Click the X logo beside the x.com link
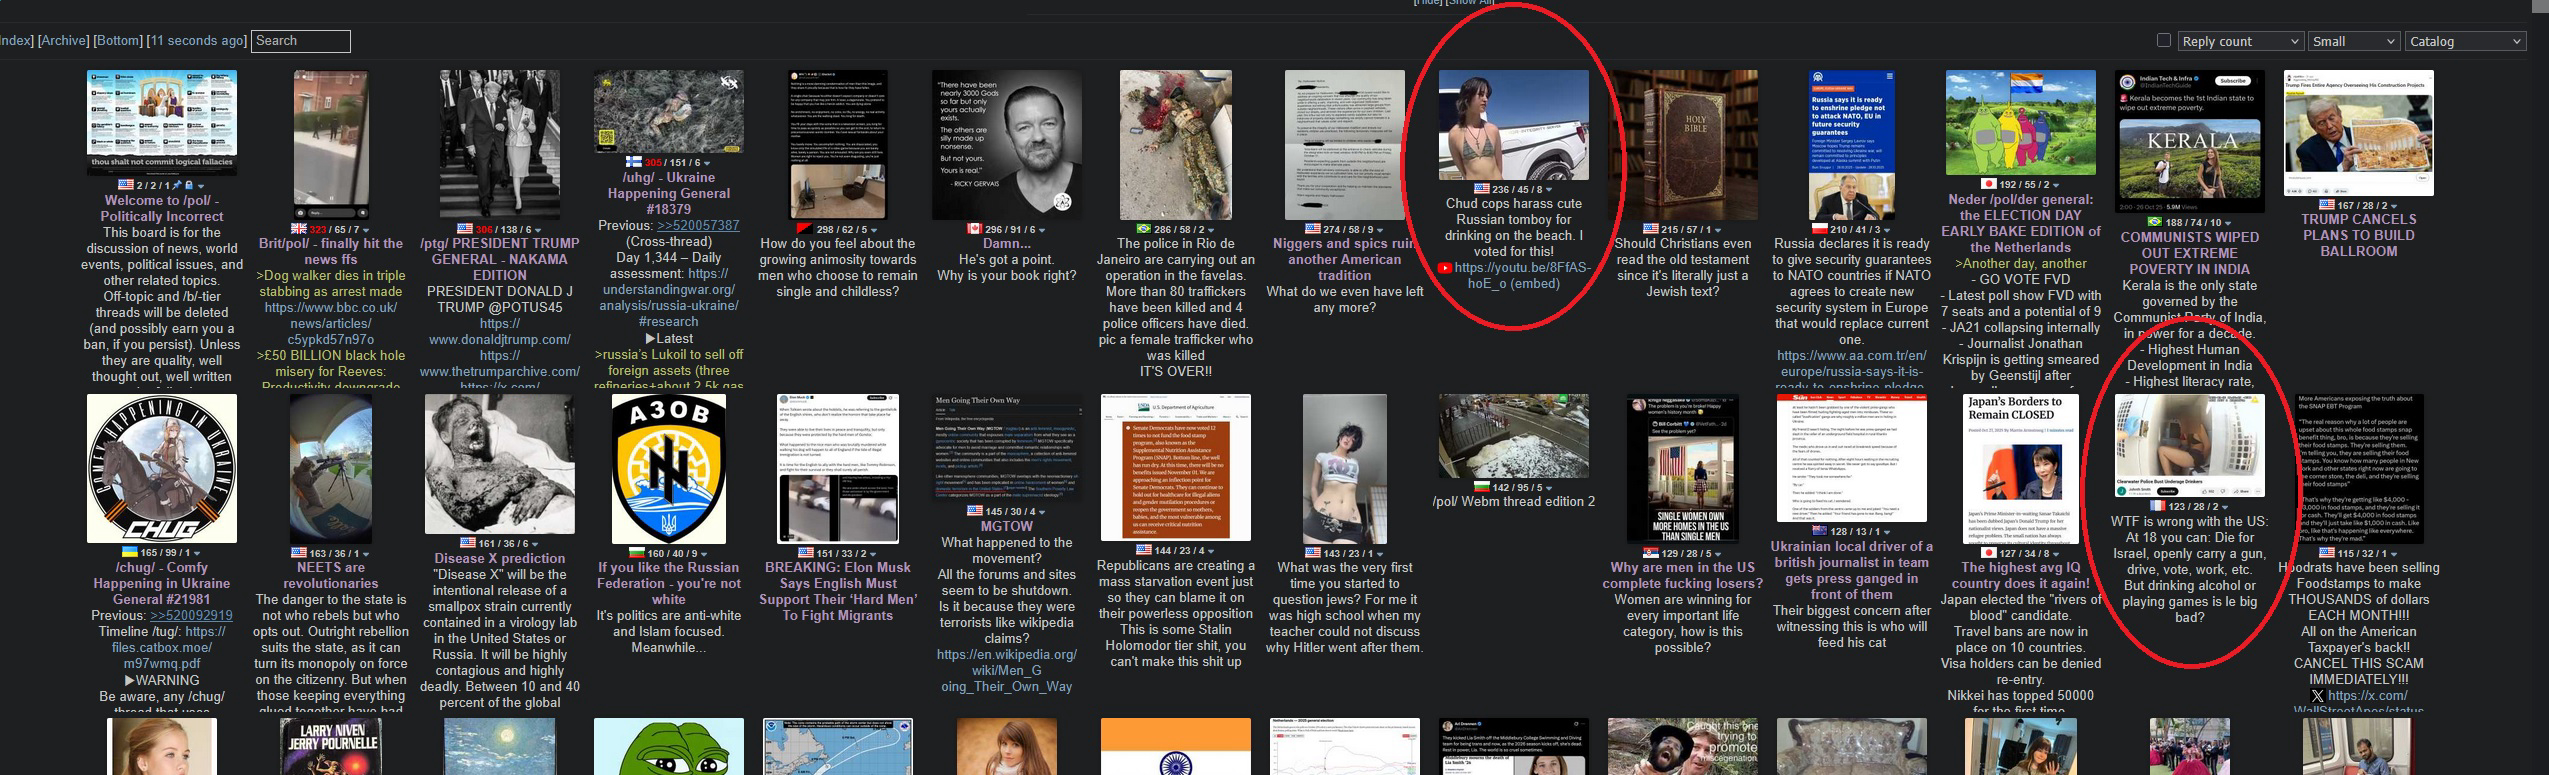The height and width of the screenshot is (775, 2549). coord(2317,696)
